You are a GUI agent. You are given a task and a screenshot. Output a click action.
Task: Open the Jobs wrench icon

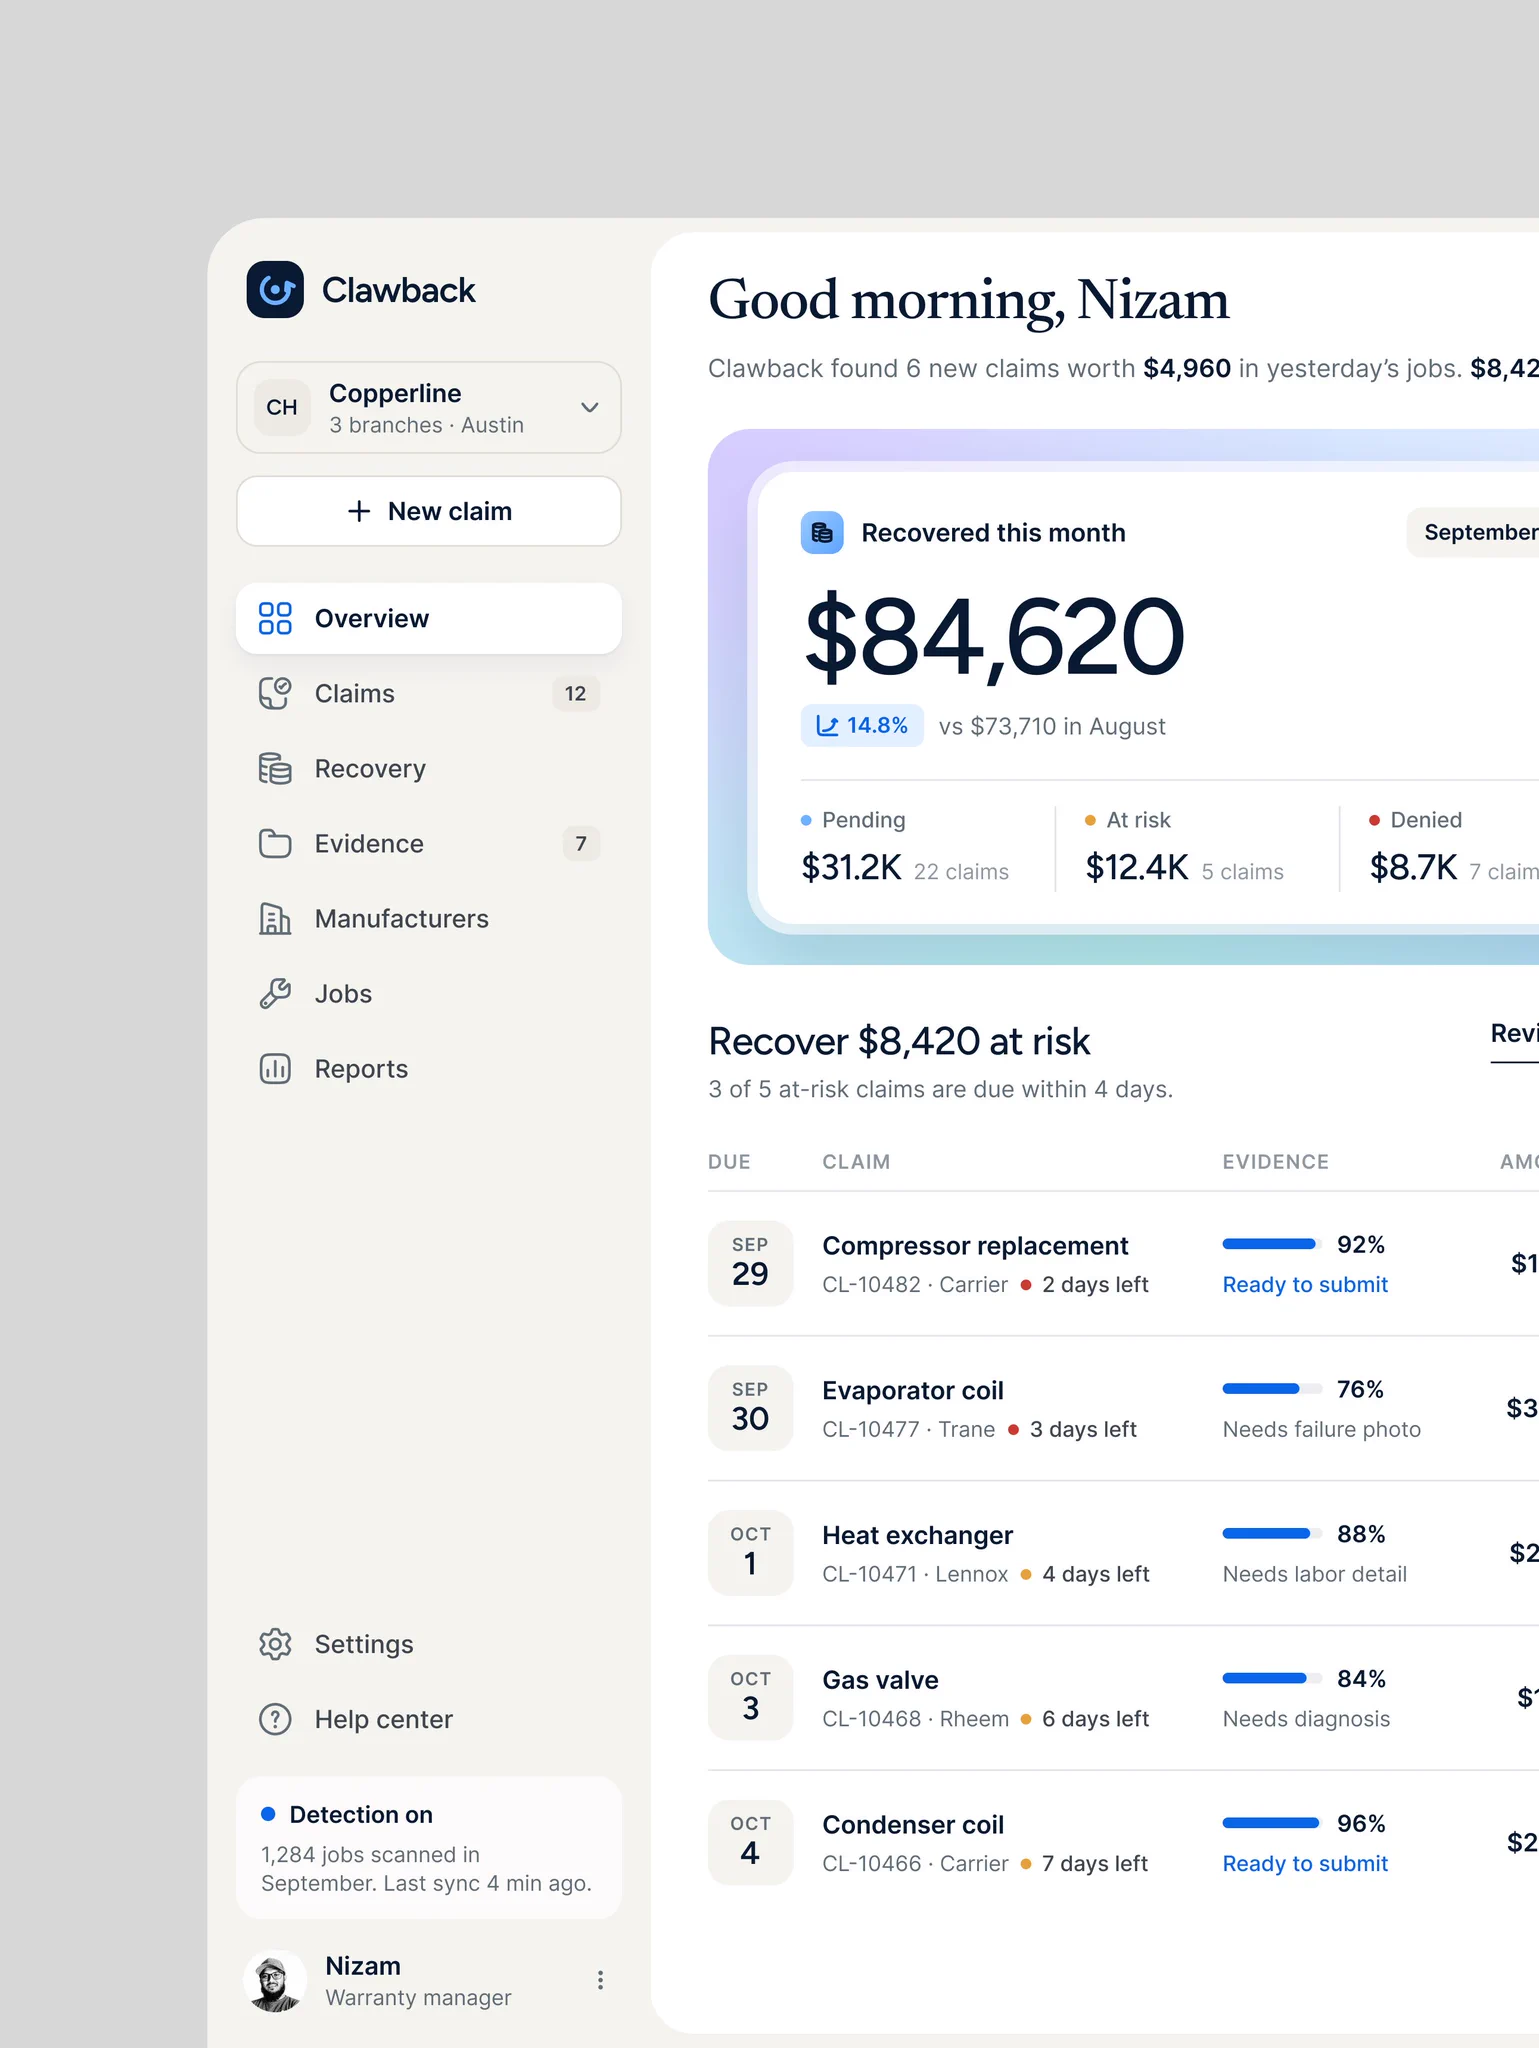point(275,993)
